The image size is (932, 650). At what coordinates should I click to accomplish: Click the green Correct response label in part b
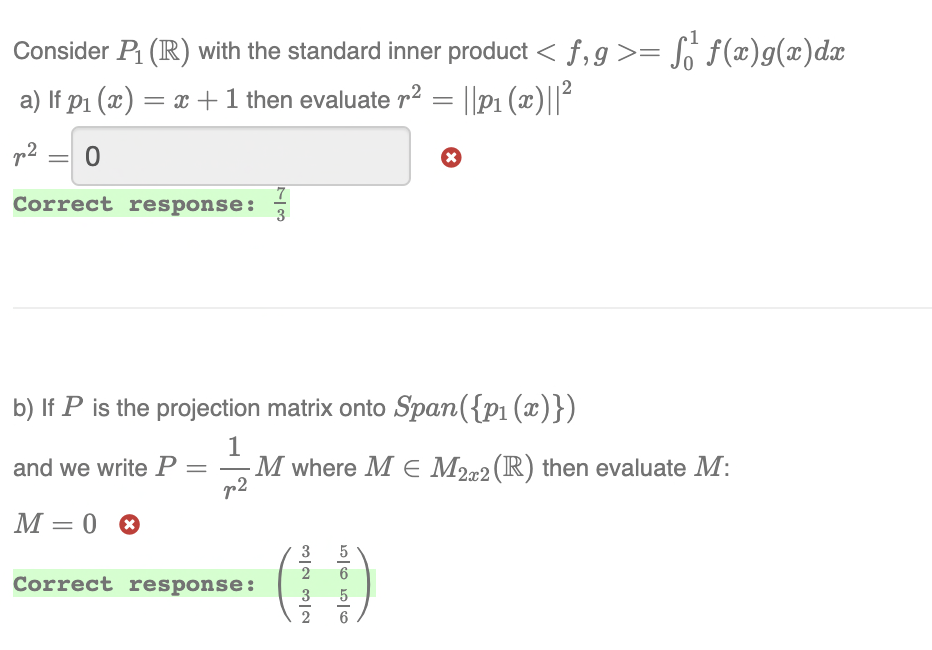tap(133, 584)
